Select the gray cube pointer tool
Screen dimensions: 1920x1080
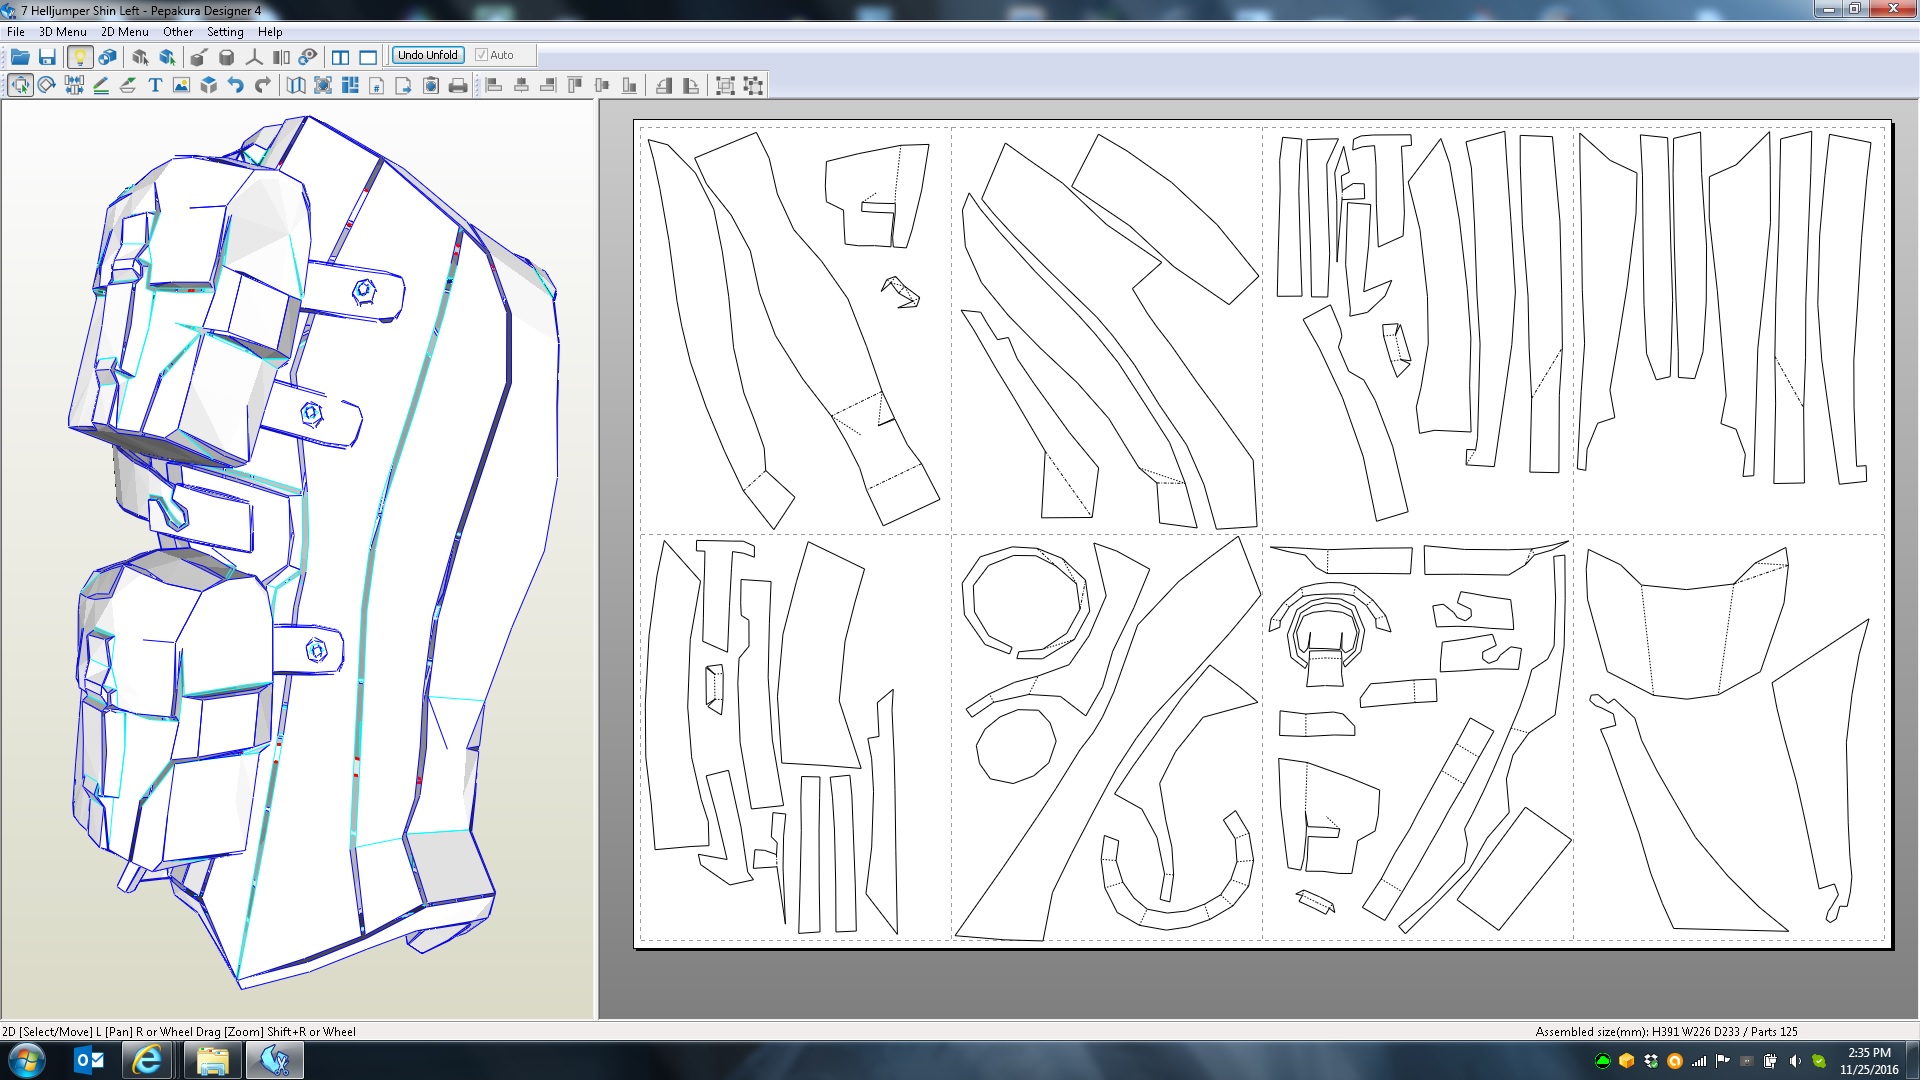coord(140,57)
